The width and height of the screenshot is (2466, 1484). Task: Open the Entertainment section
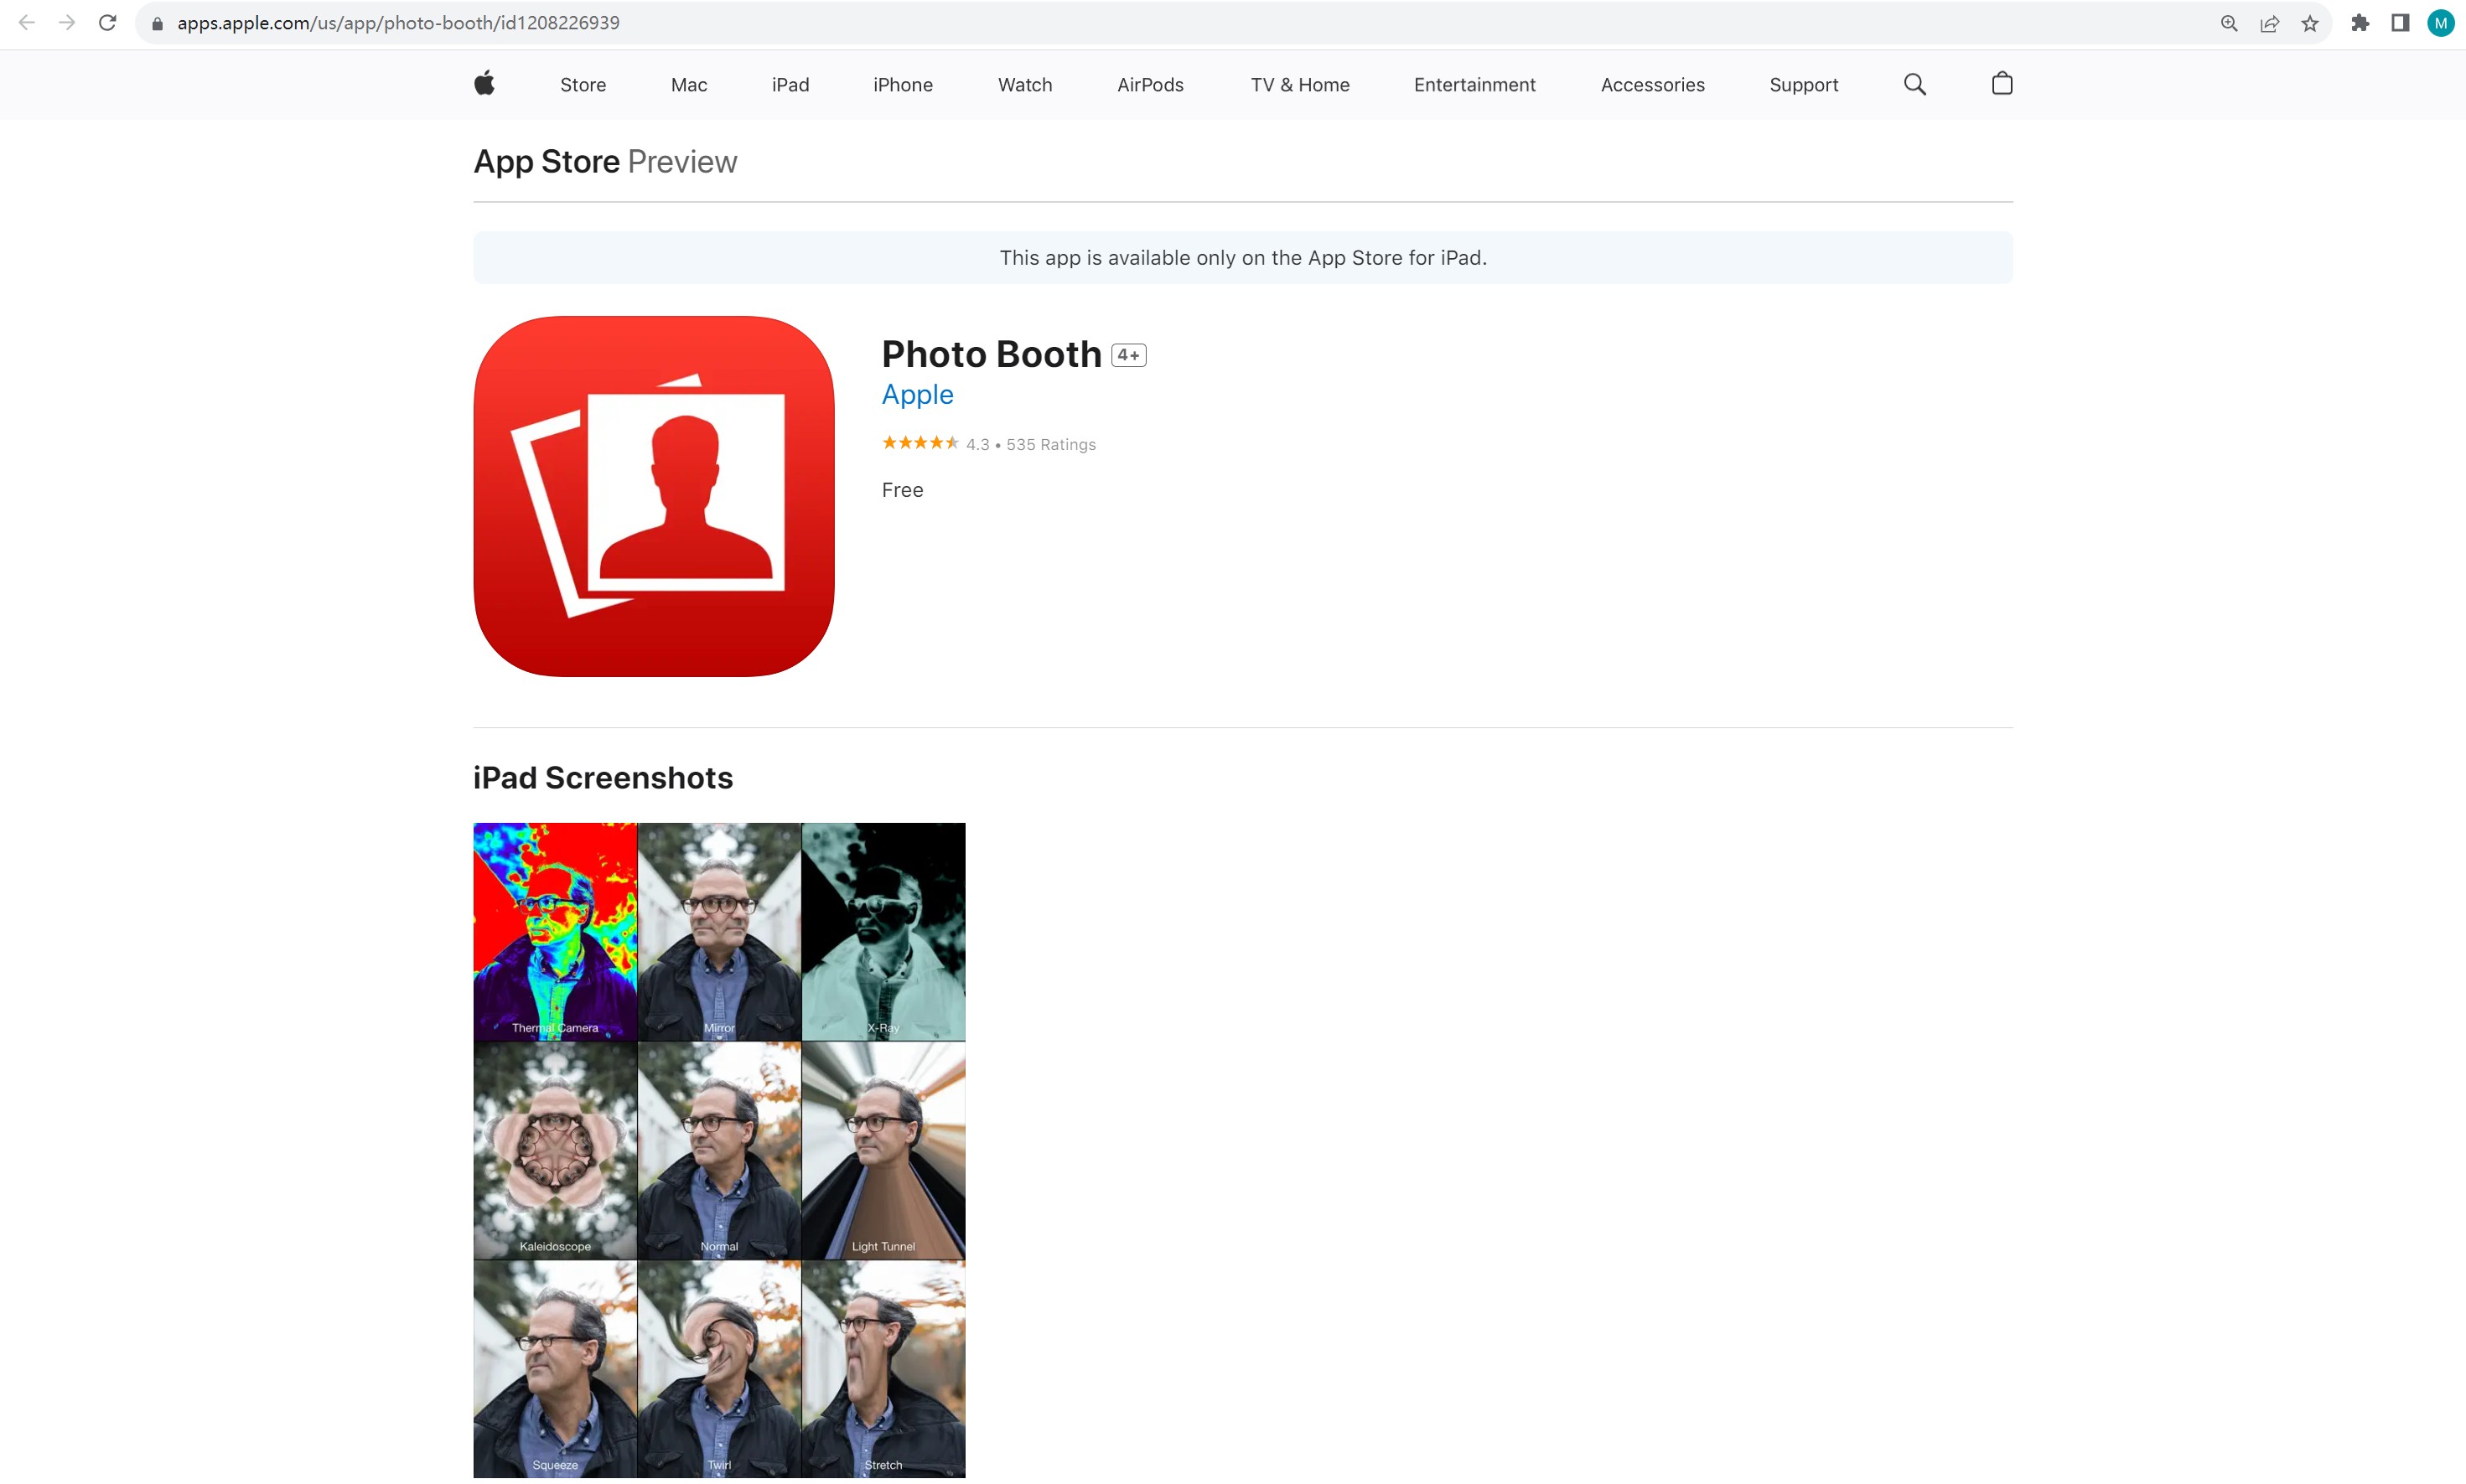click(x=1474, y=84)
